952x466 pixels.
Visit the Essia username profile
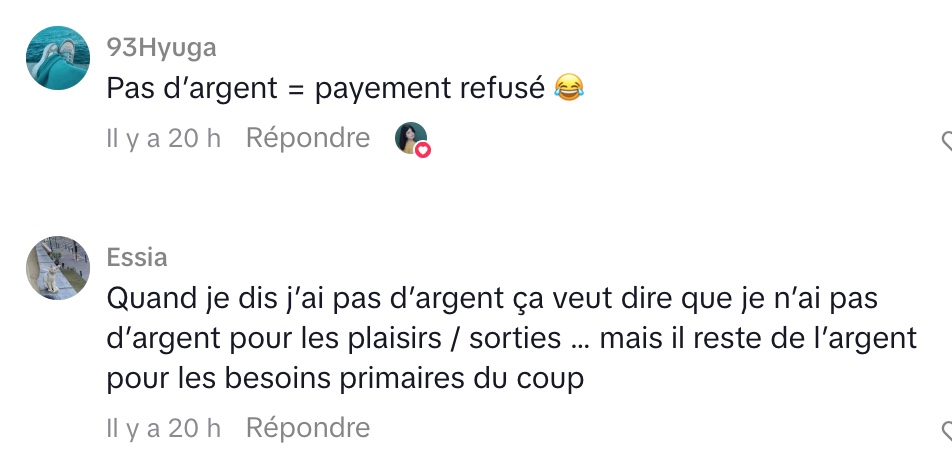click(137, 257)
